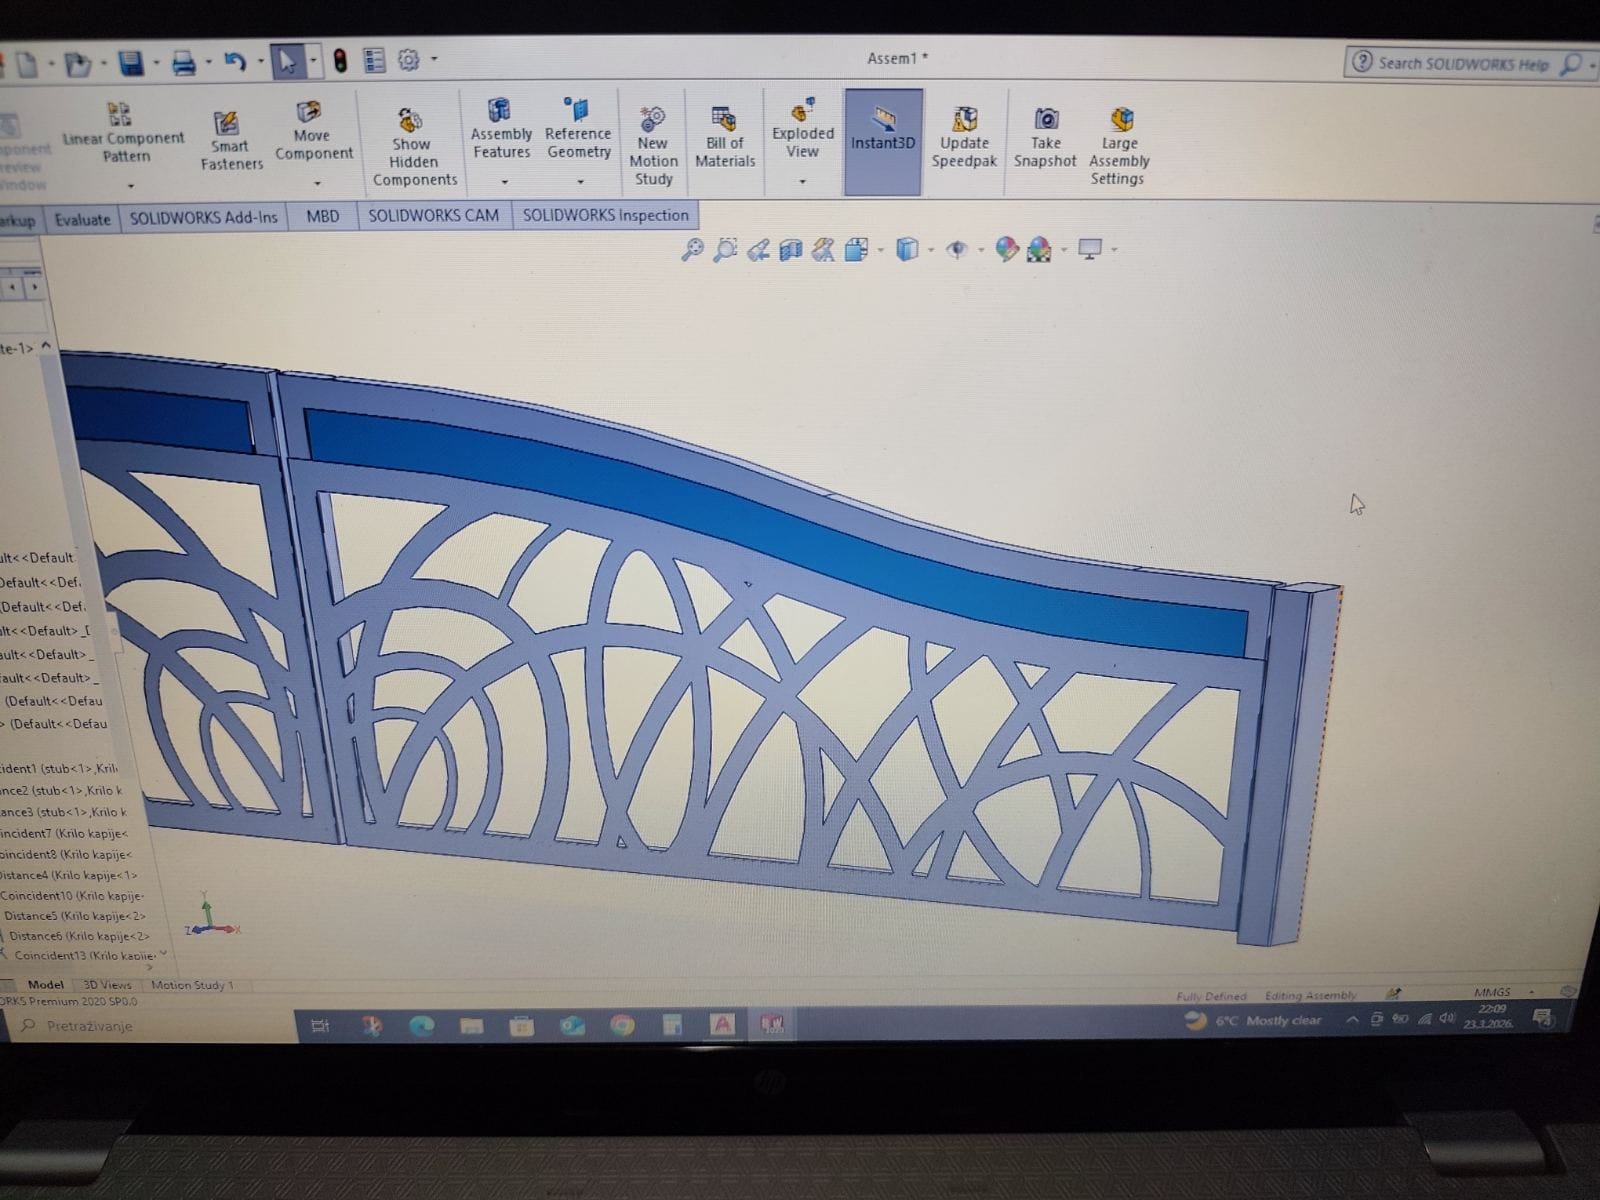Click the Open file folder icon
This screenshot has width=1600, height=1200.
point(77,65)
